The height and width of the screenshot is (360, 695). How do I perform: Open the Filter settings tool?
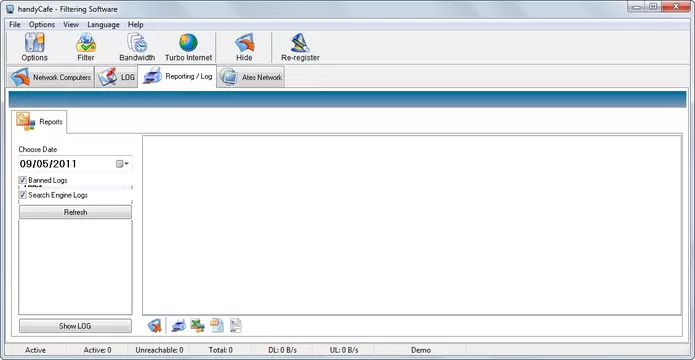click(86, 47)
